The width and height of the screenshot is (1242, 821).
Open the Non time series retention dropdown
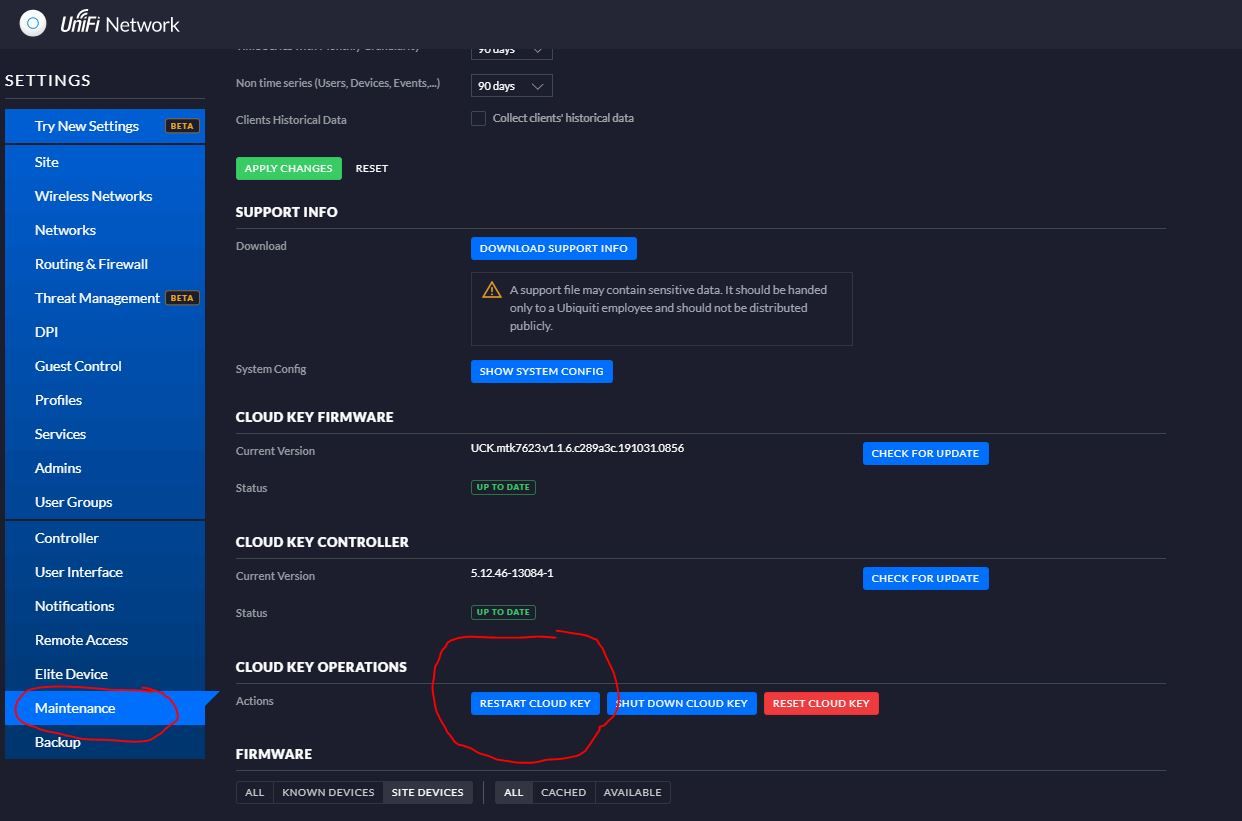pyautogui.click(x=511, y=86)
